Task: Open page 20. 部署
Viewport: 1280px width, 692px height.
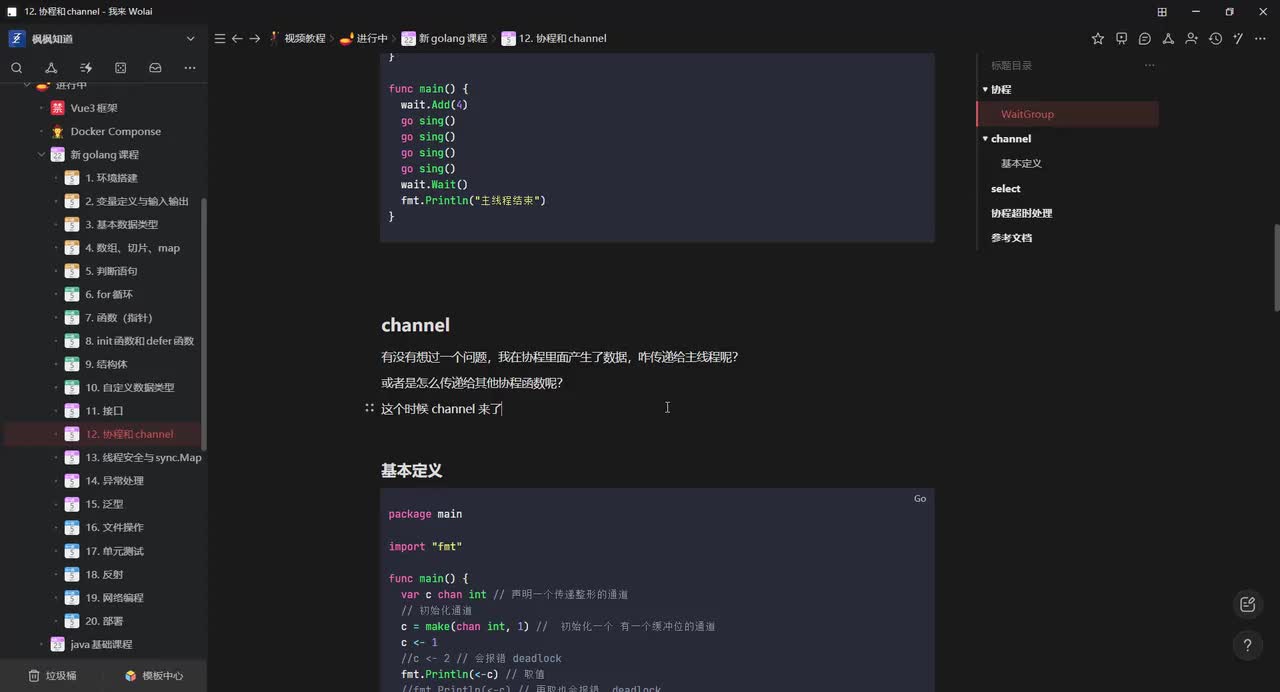Action: tap(104, 621)
